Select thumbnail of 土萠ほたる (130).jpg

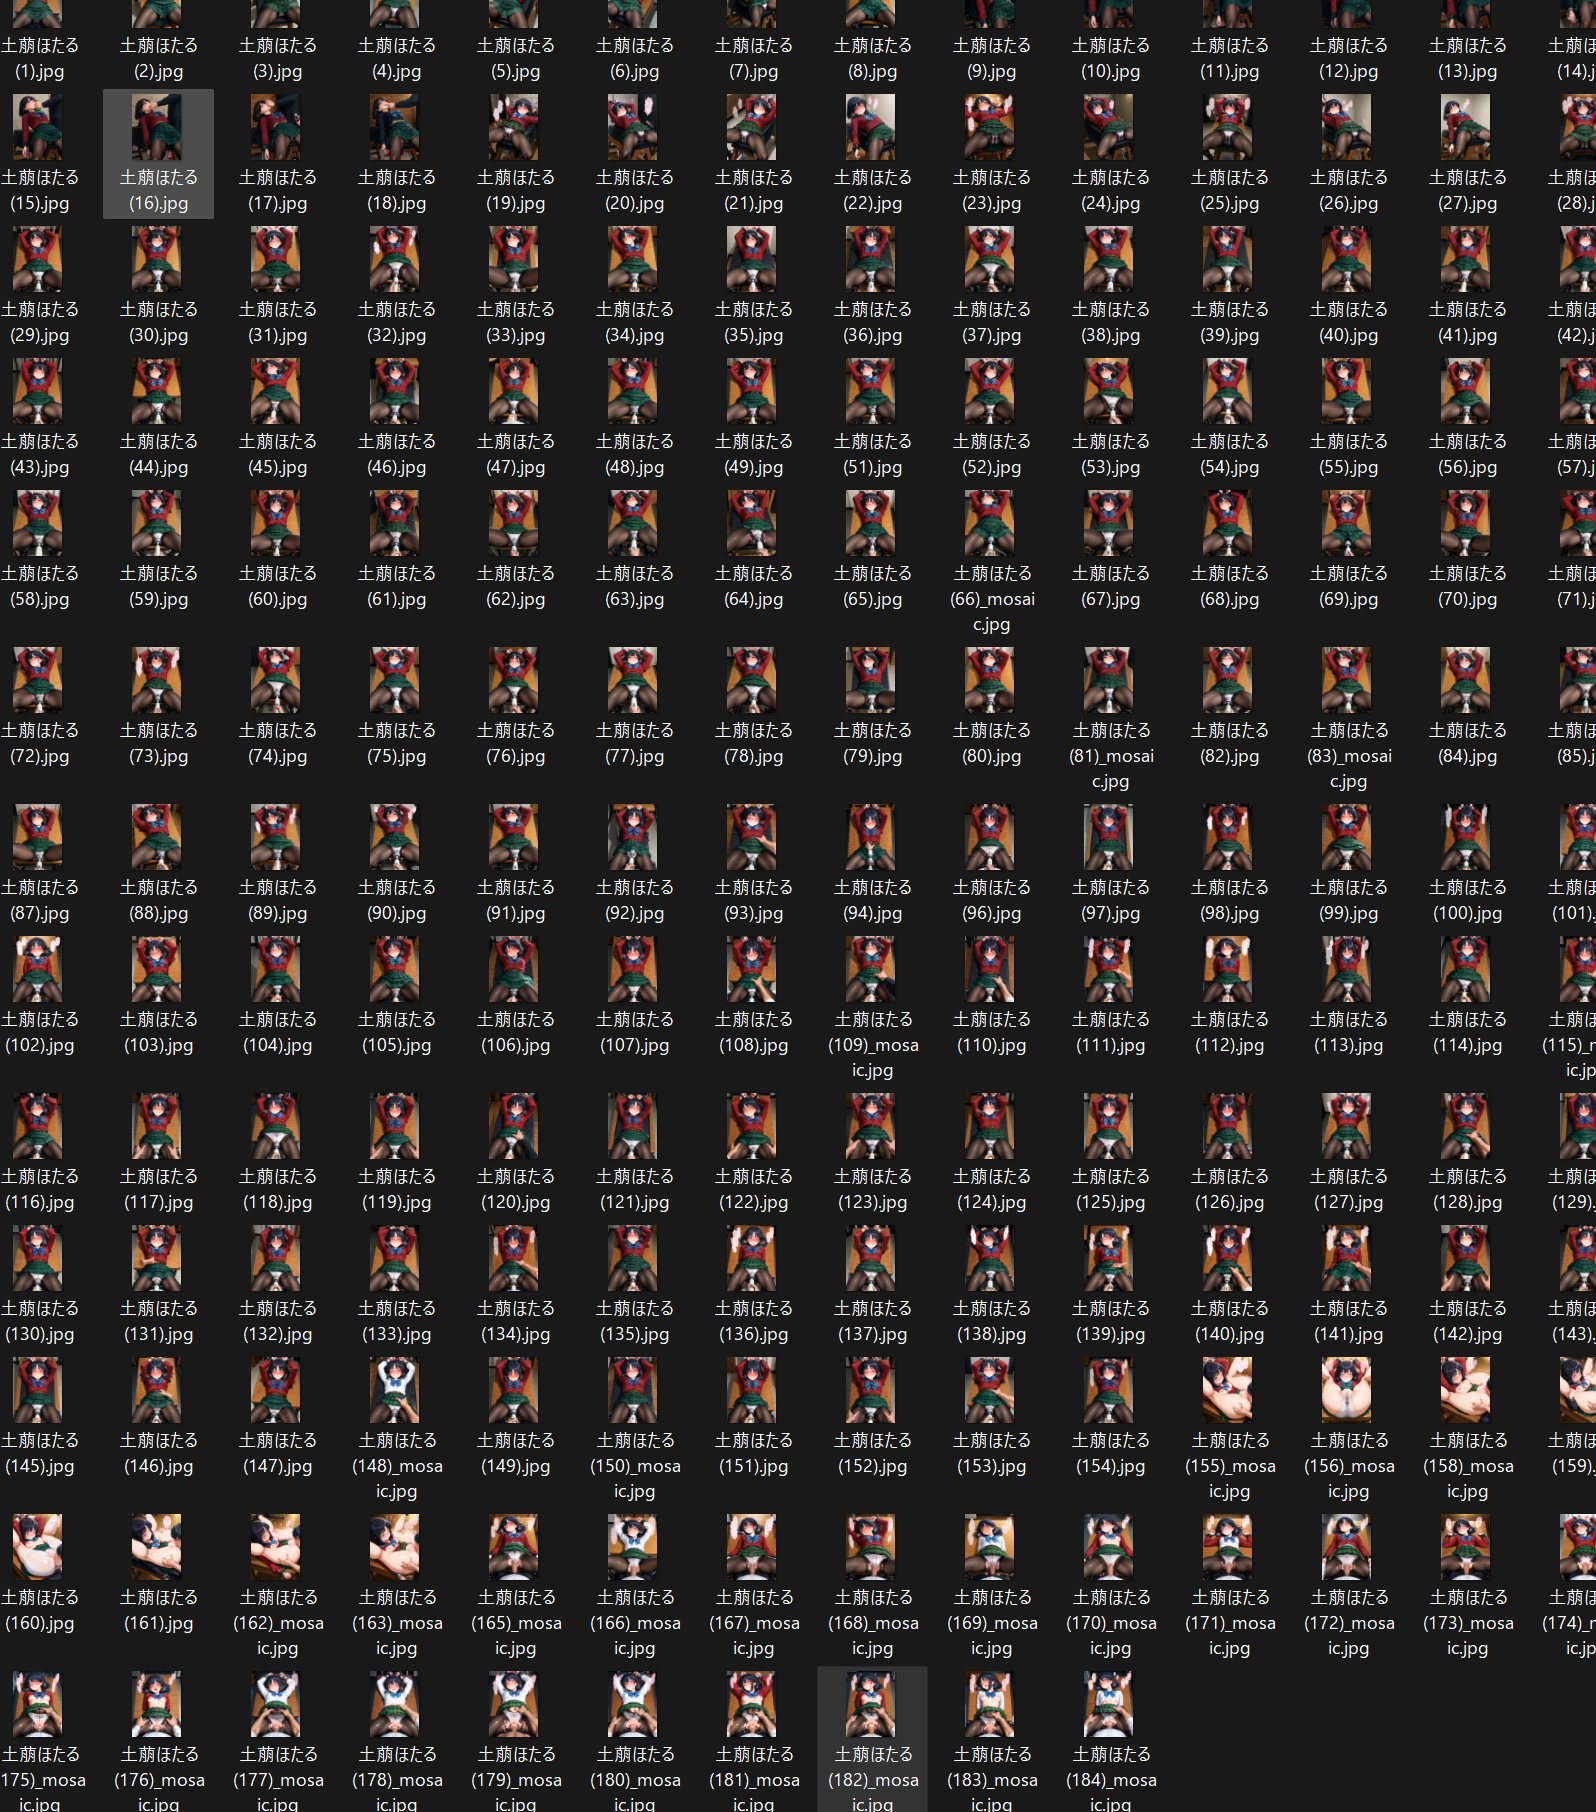coord(38,1258)
